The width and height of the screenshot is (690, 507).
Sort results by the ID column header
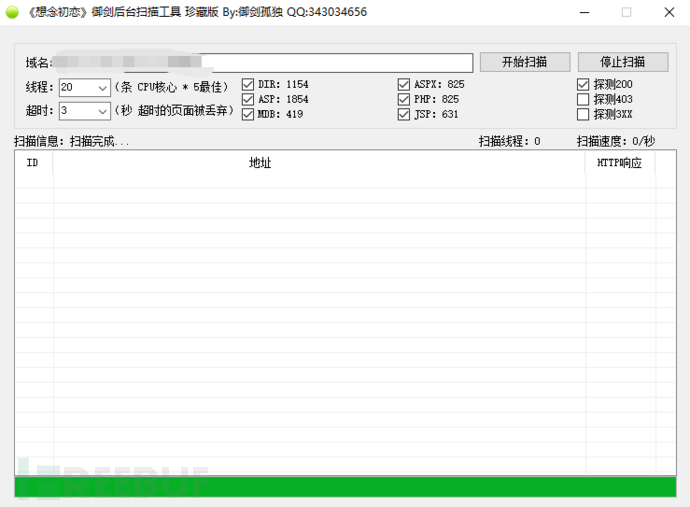(33, 163)
